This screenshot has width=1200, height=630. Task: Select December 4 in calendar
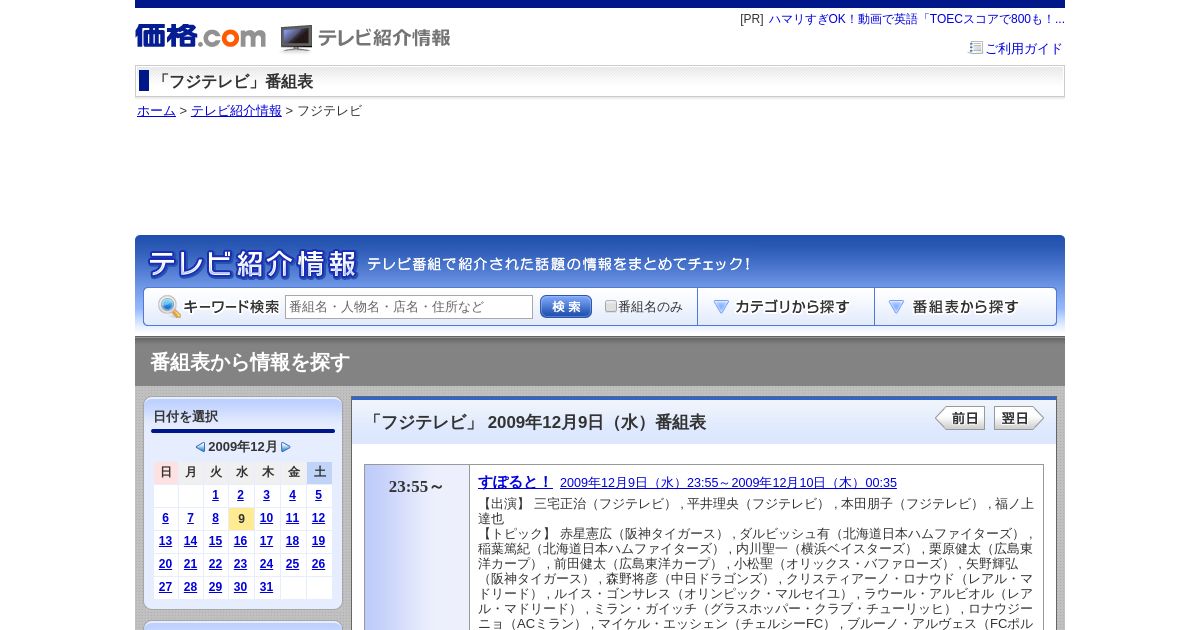292,495
